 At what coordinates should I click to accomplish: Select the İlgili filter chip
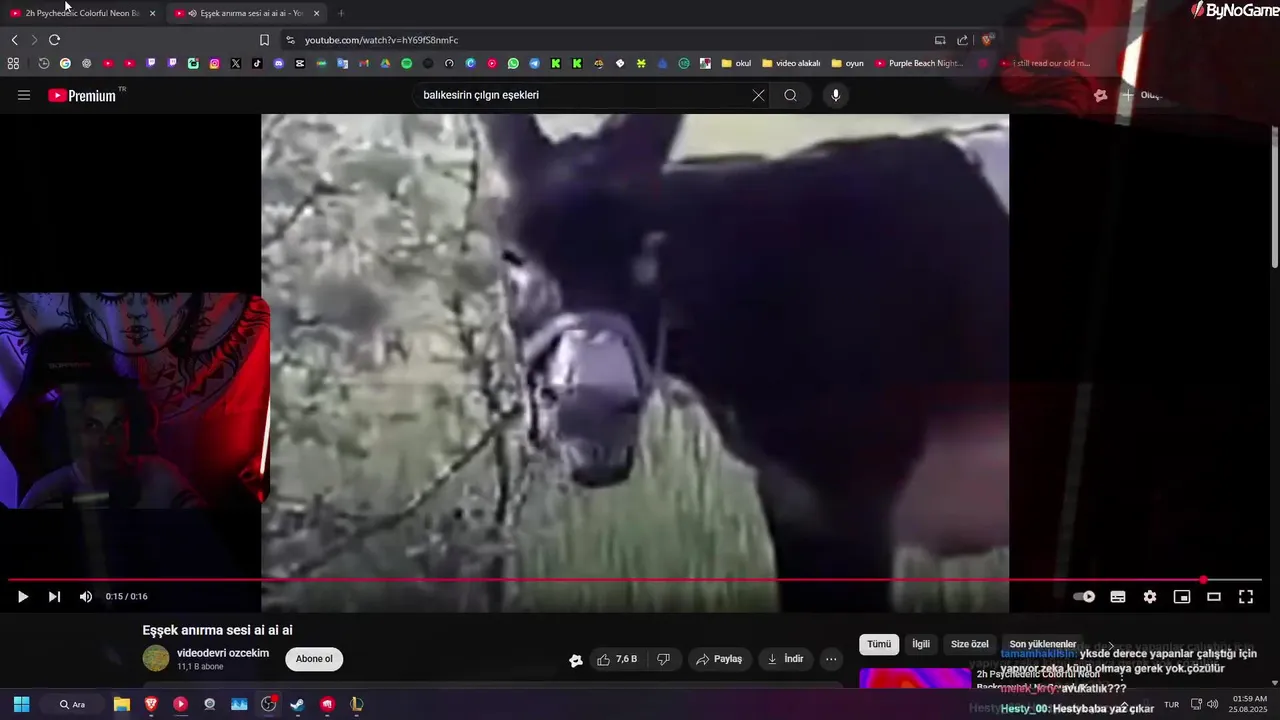[x=921, y=645]
